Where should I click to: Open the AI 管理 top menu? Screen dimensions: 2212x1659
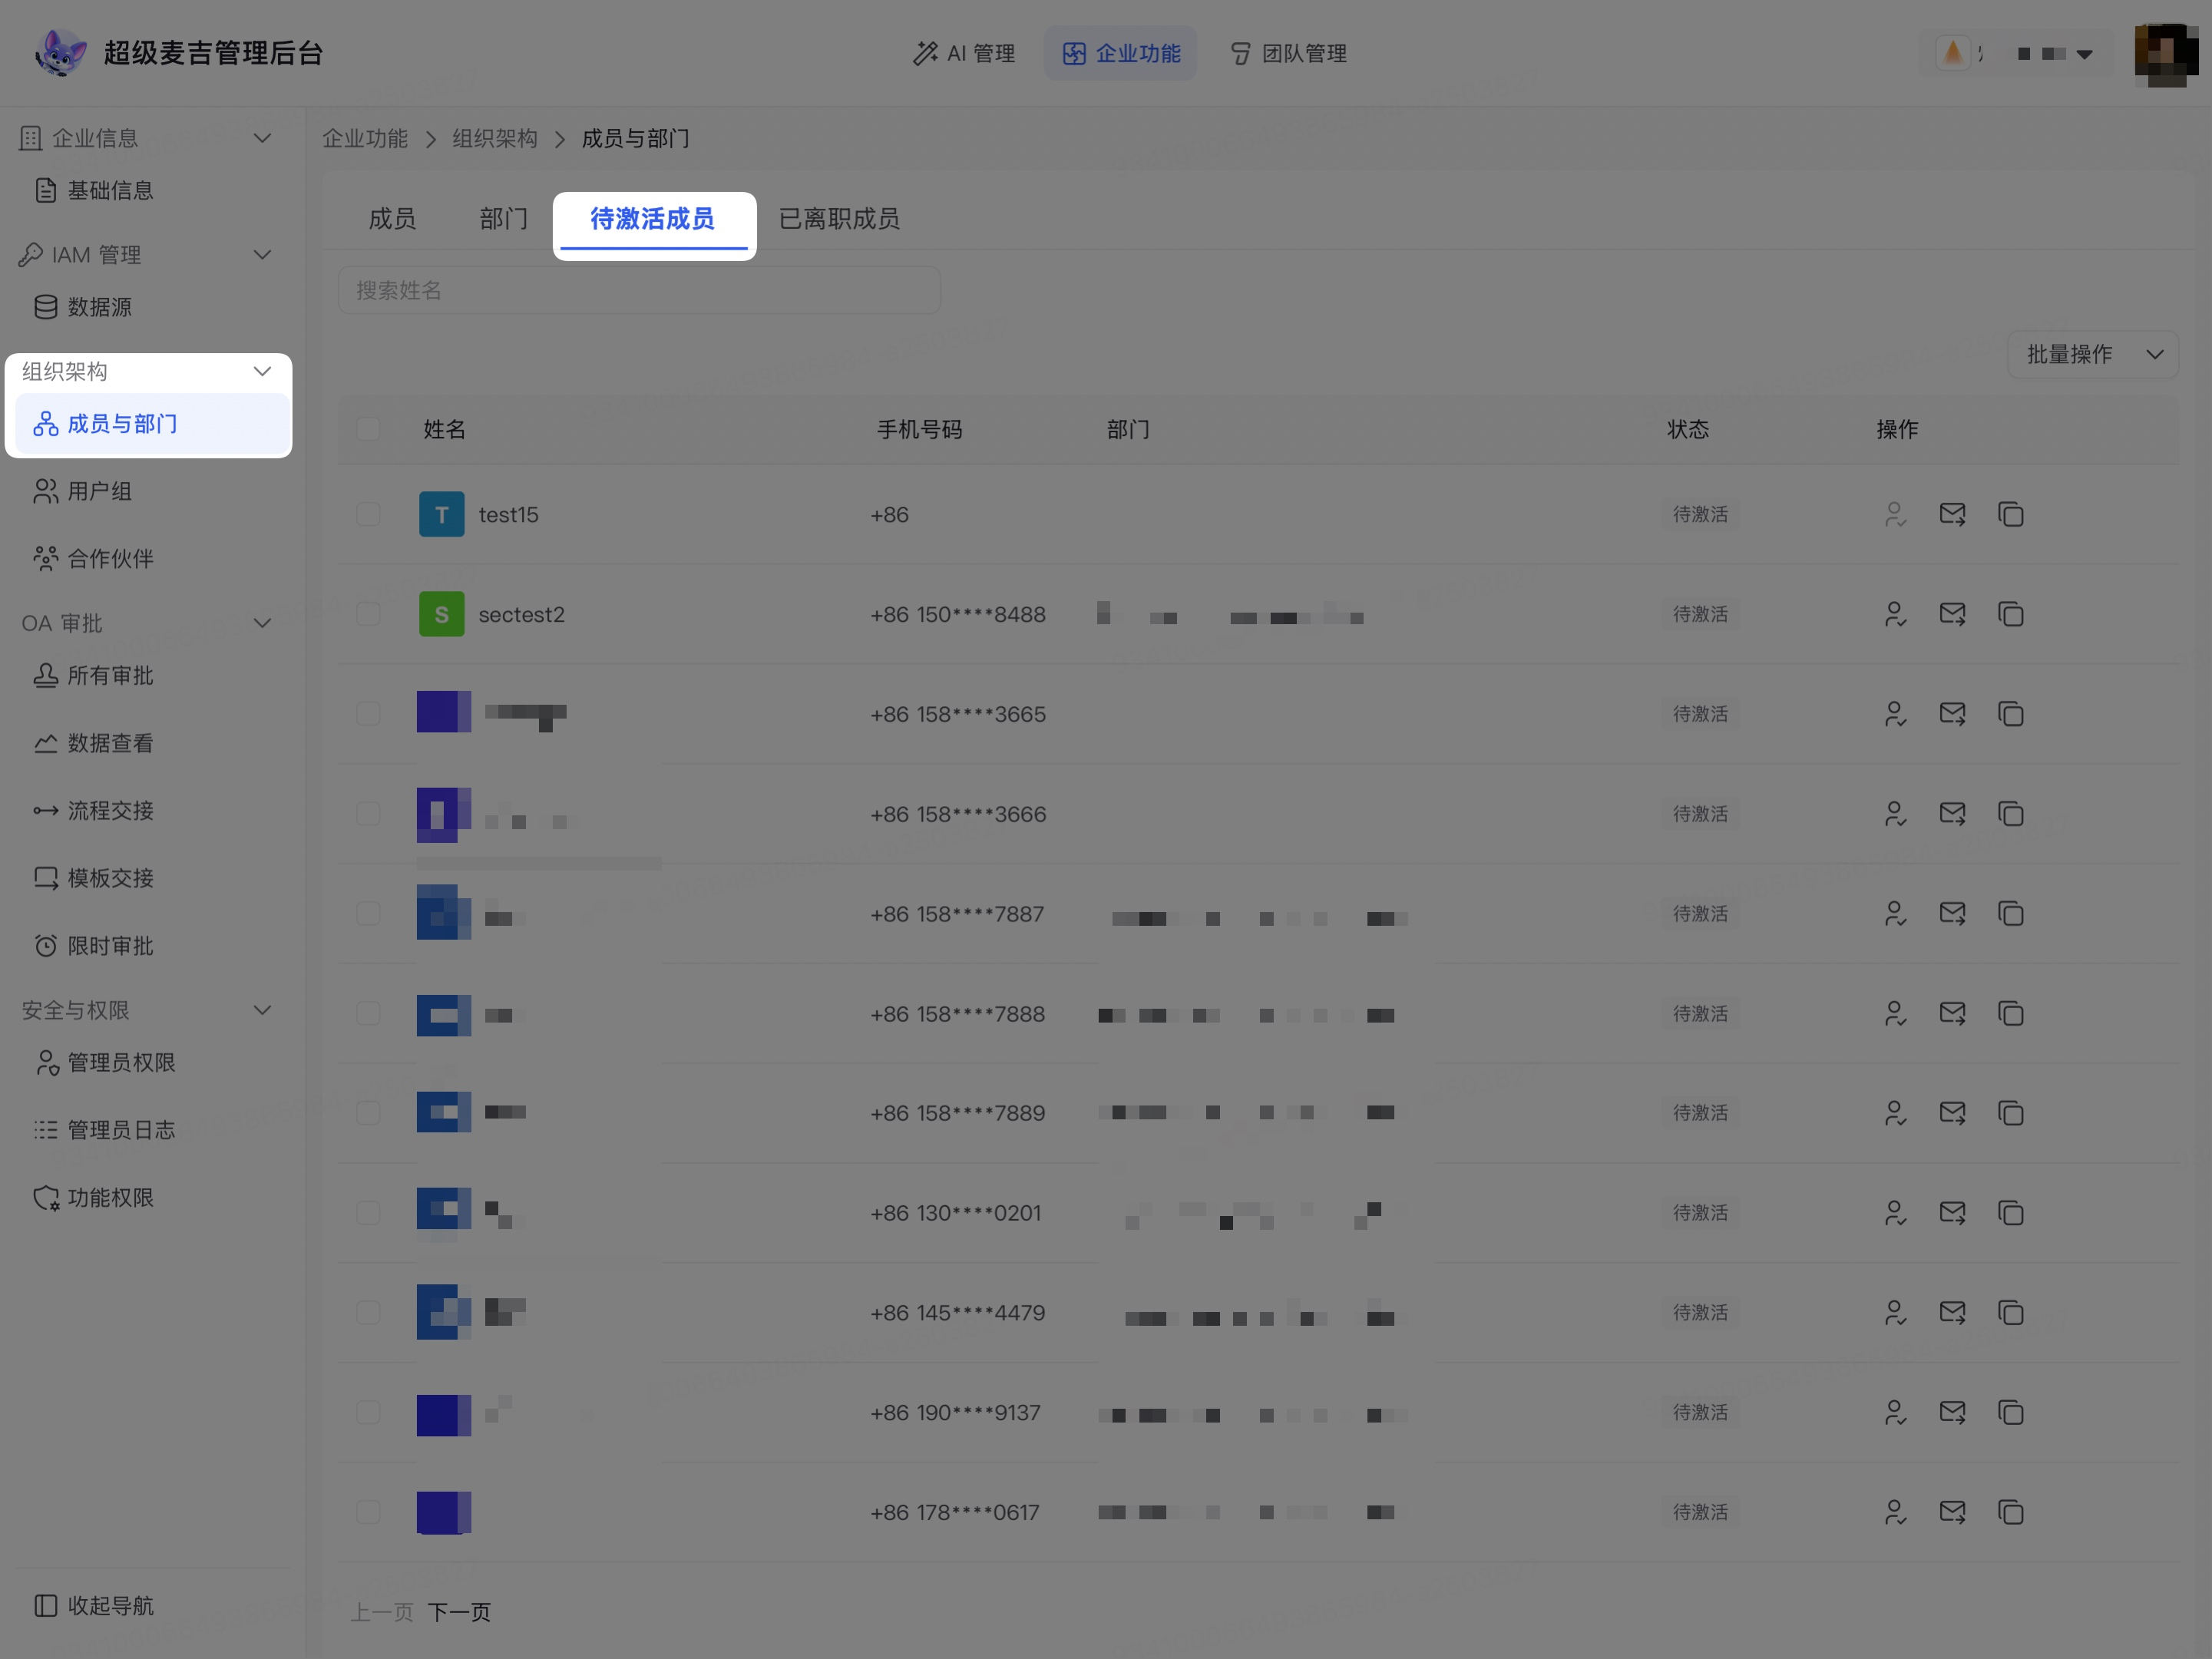(x=964, y=53)
